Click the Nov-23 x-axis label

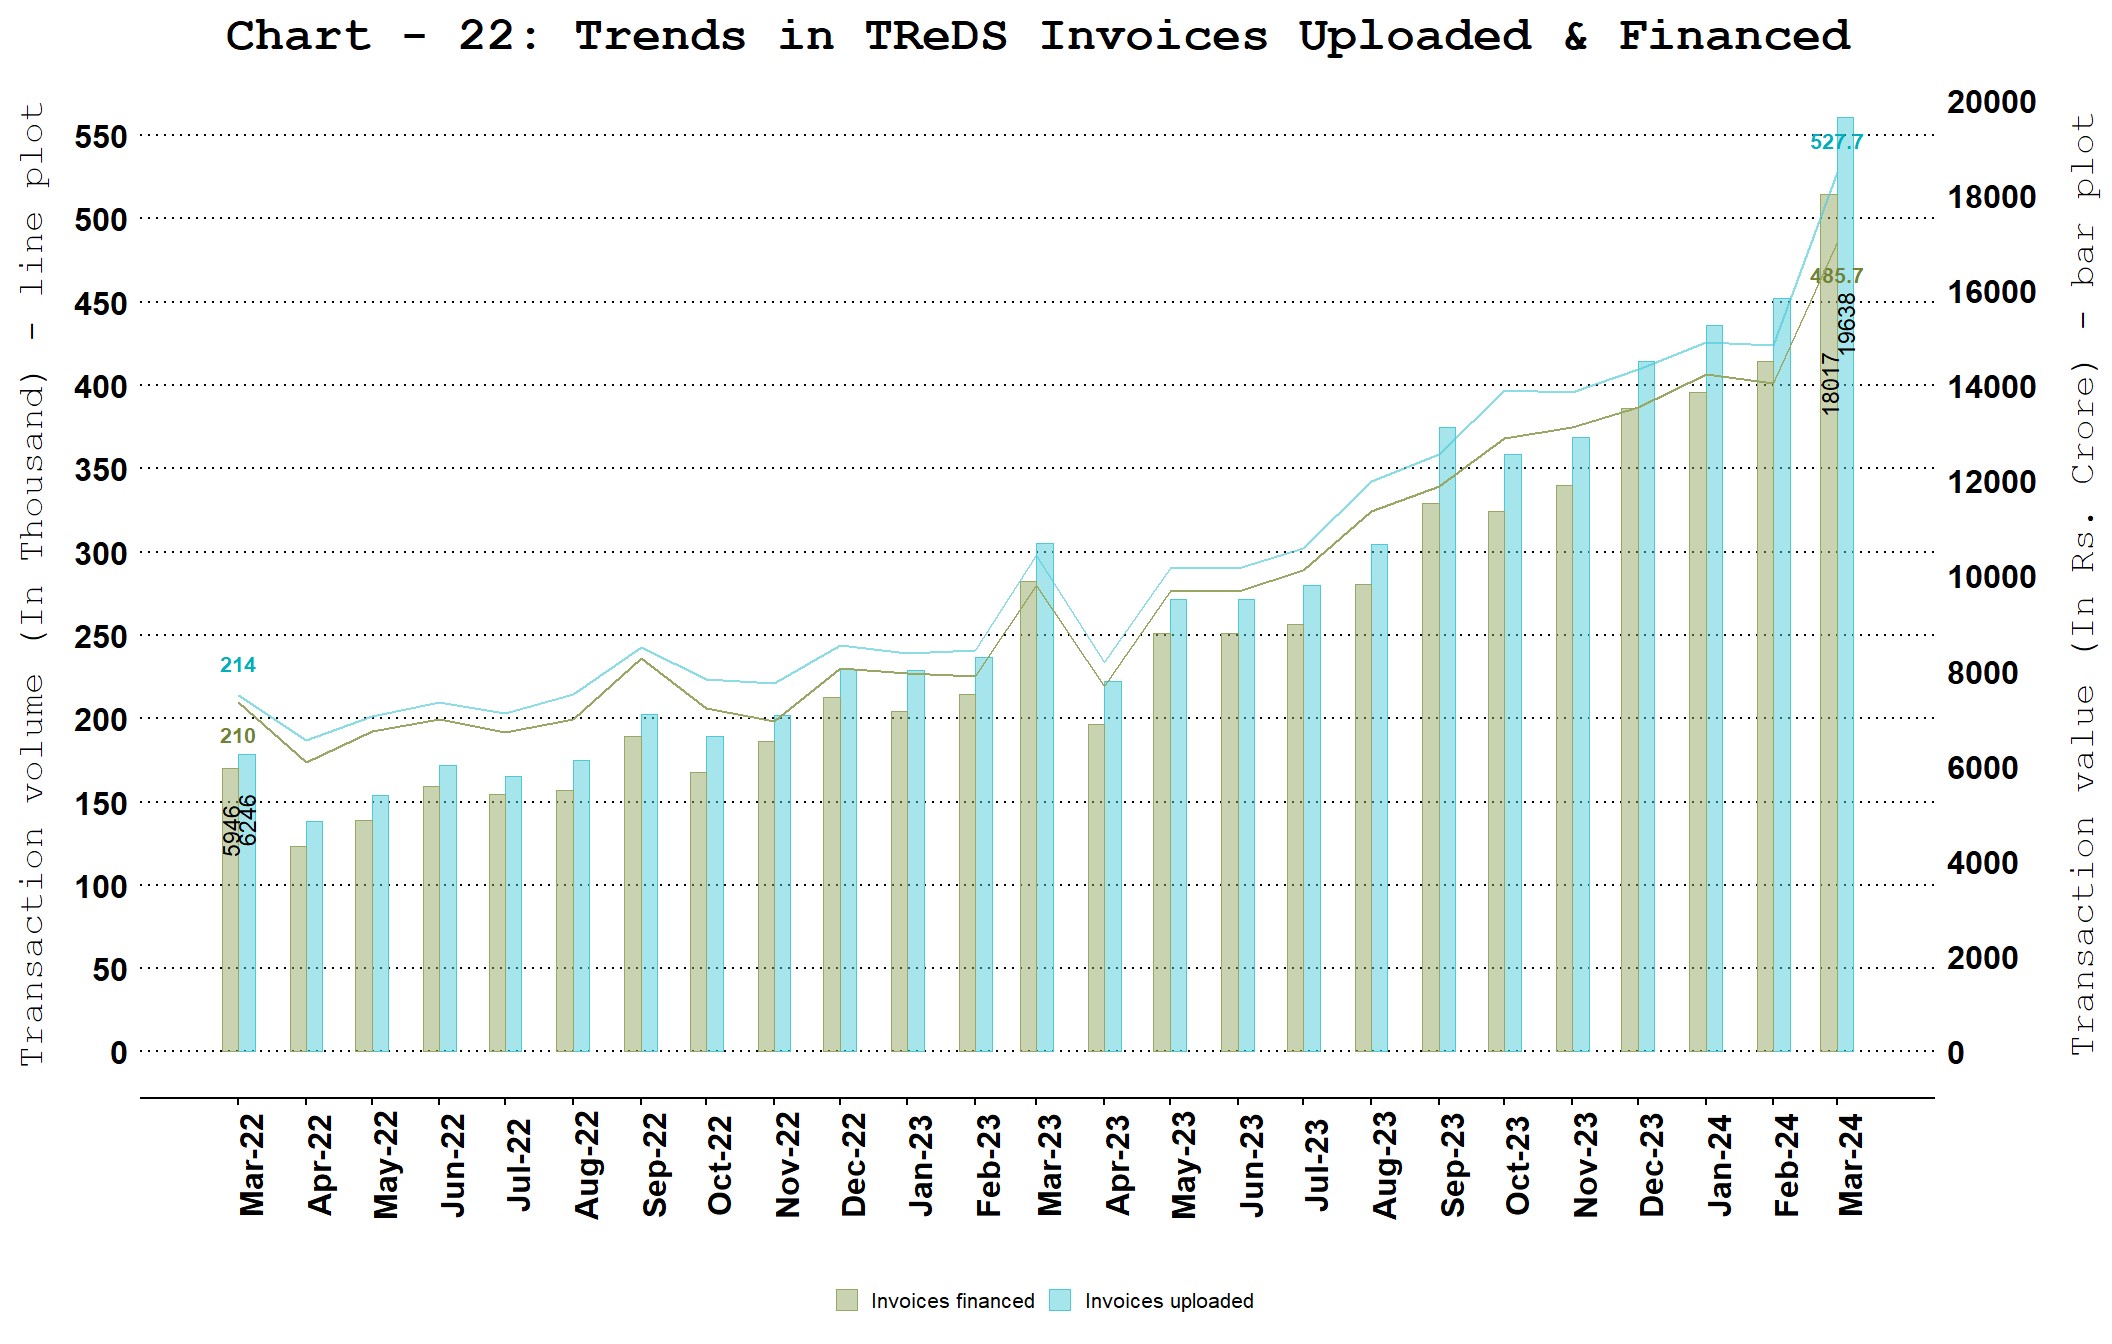(x=1585, y=1165)
